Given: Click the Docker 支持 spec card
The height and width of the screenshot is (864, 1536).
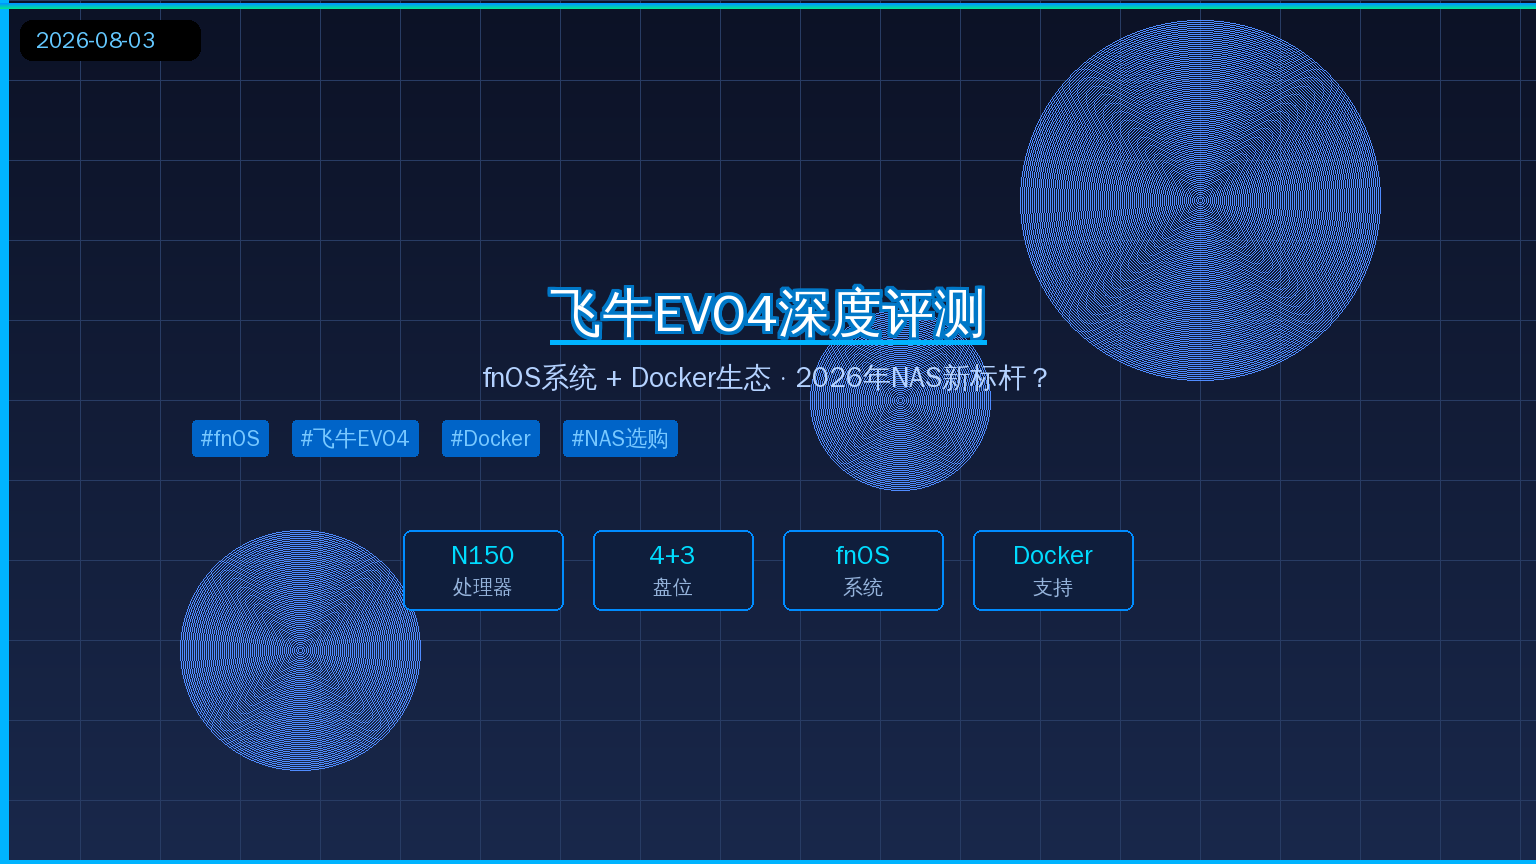Looking at the screenshot, I should [1053, 570].
